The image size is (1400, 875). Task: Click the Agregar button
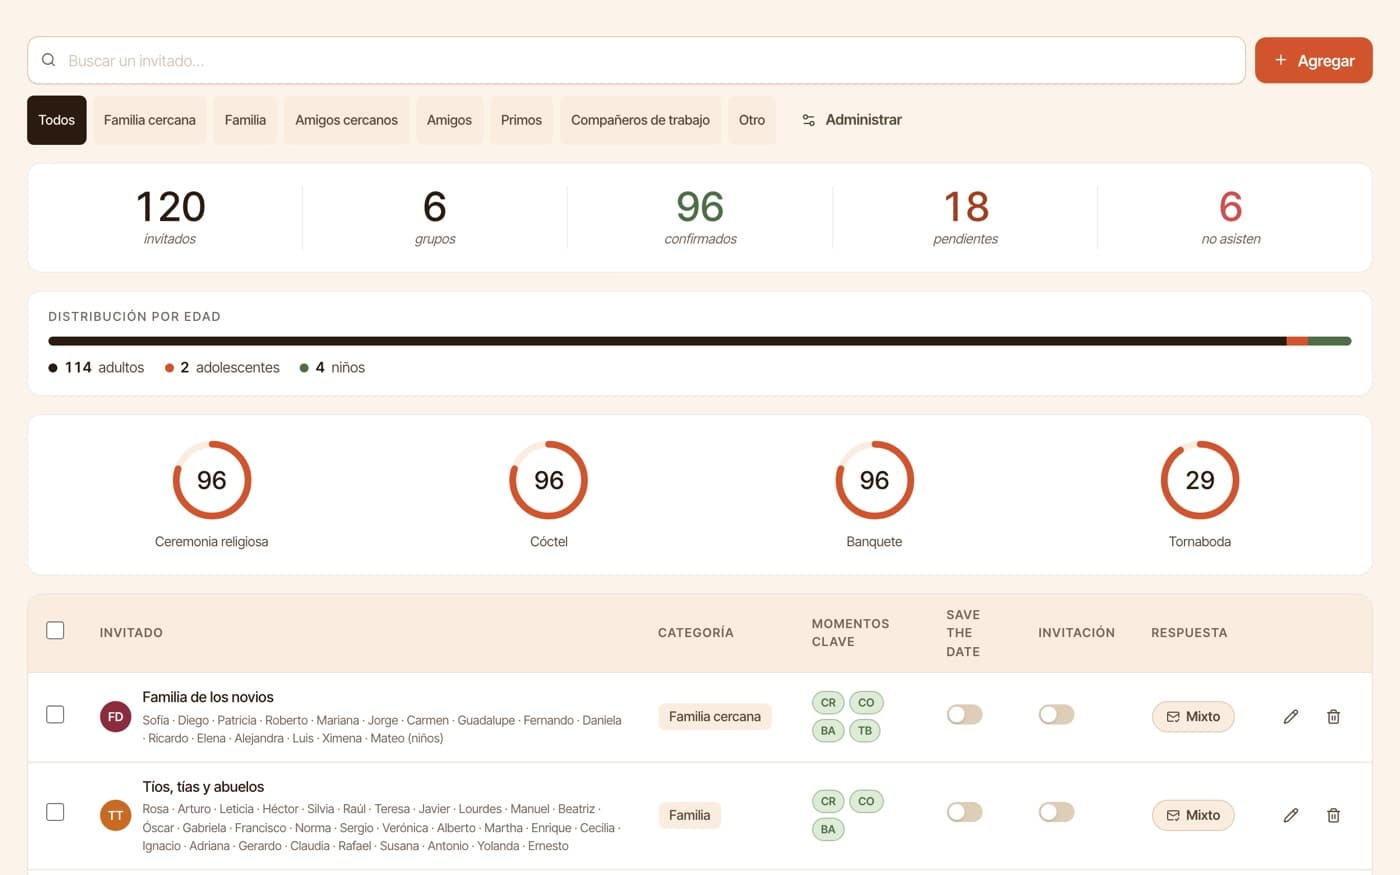point(1313,60)
